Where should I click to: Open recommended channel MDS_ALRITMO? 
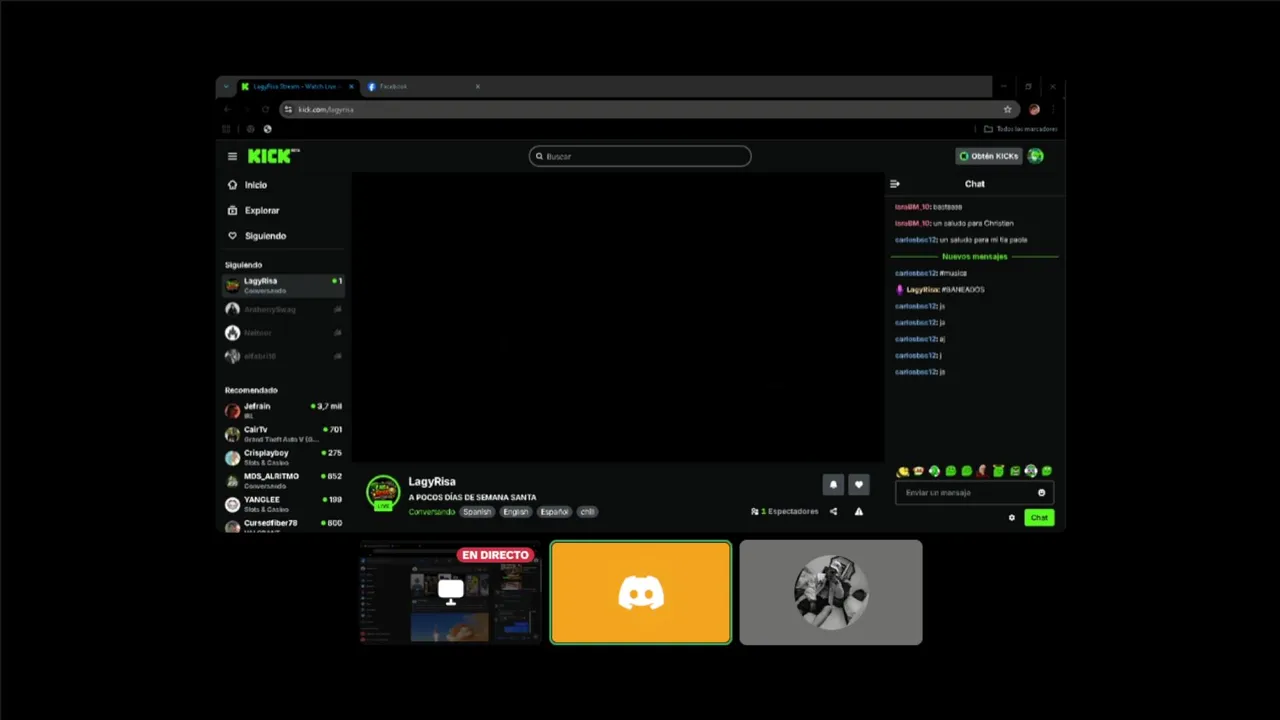(283, 480)
